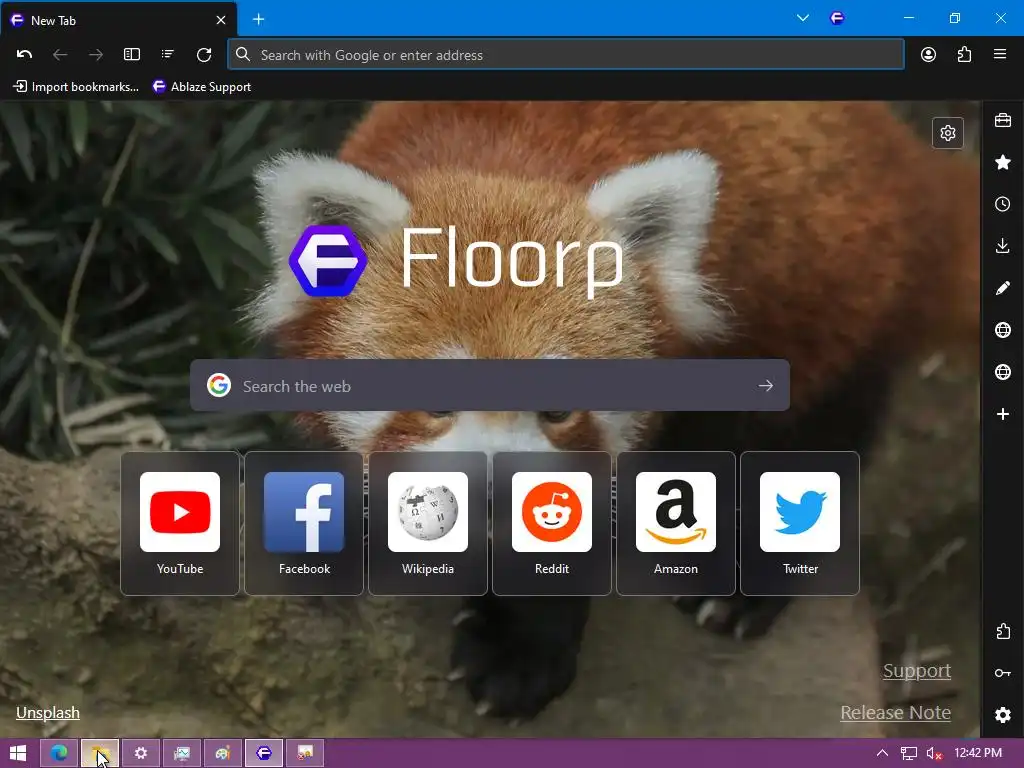Click Import bookmarks in bookmarks bar
This screenshot has width=1024, height=768.
(x=76, y=87)
